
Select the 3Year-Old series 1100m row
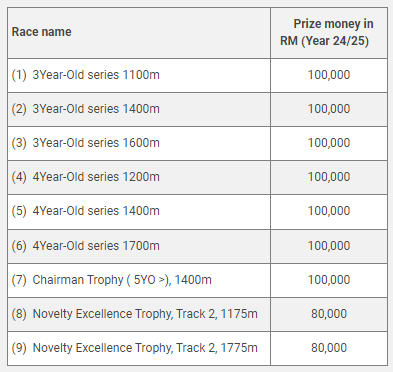197,75
